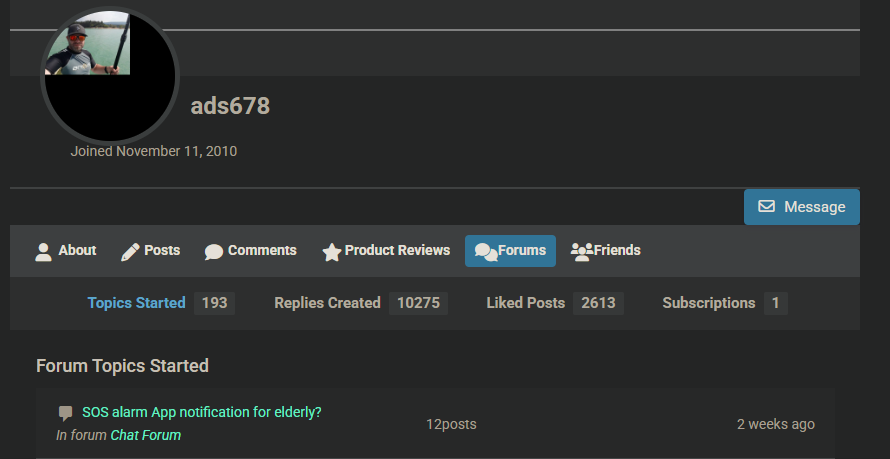The height and width of the screenshot is (459, 890).
Task: Select the pencil icon for Posts
Action: tap(130, 251)
